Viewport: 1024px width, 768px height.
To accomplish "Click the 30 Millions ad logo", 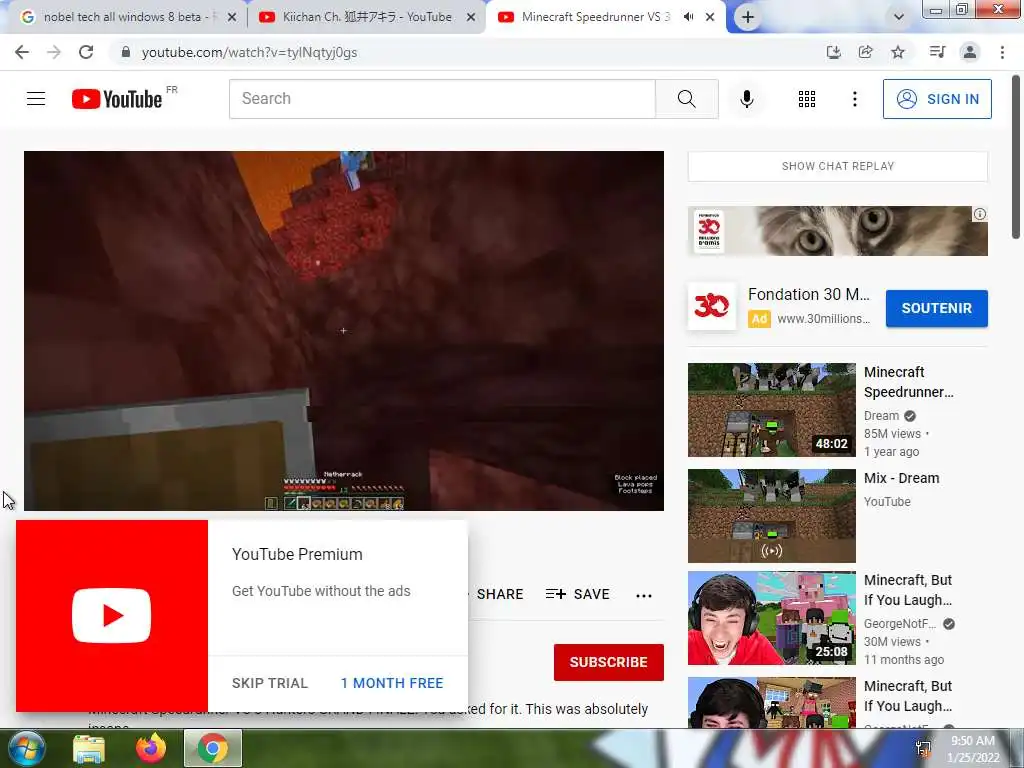I will pyautogui.click(x=711, y=306).
